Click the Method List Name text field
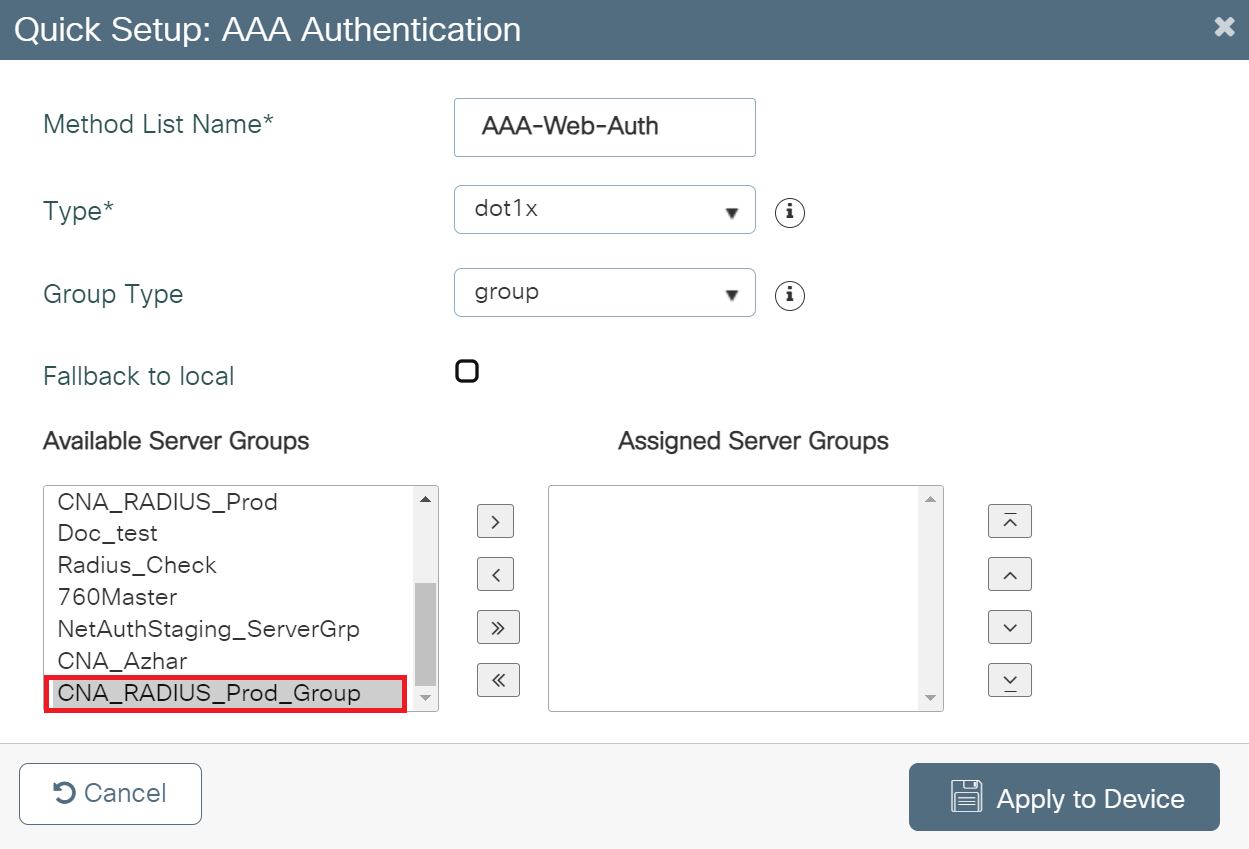The image size is (1249, 849). 604,127
